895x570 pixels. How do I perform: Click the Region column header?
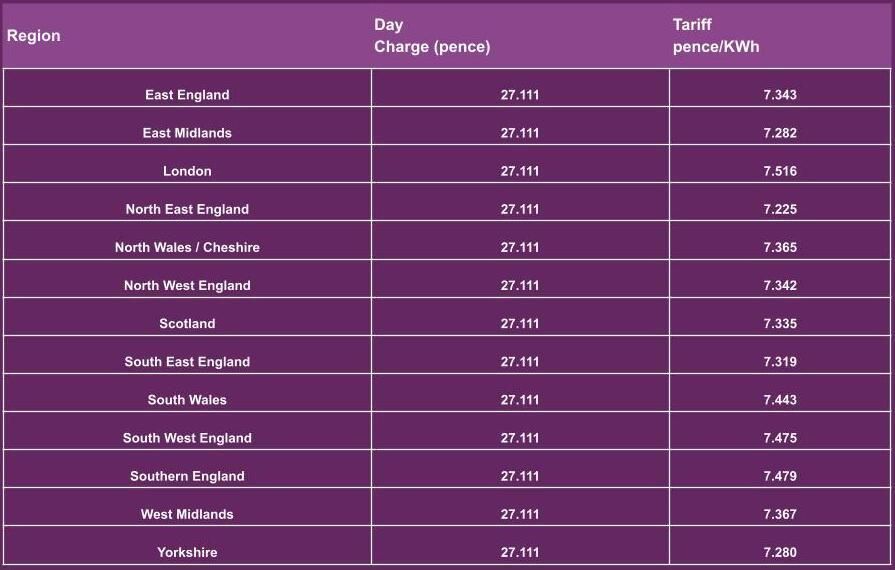(34, 36)
